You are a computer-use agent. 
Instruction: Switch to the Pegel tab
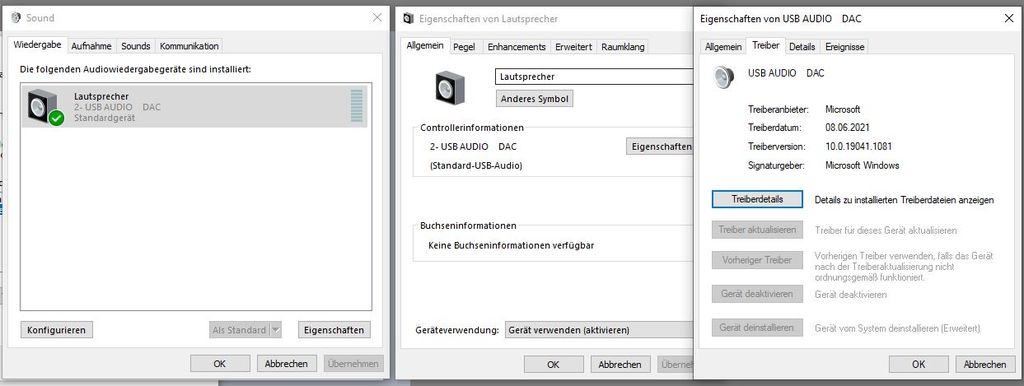(464, 46)
